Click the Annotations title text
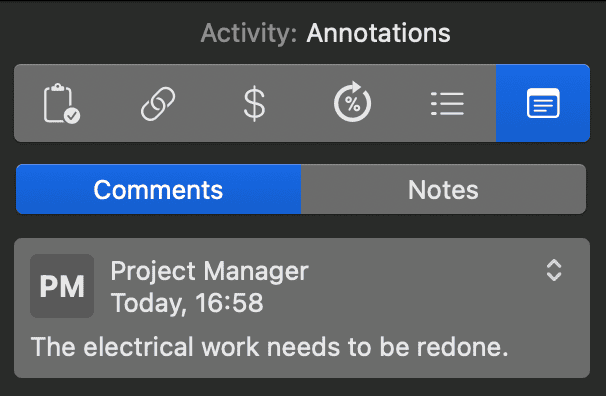 378,33
